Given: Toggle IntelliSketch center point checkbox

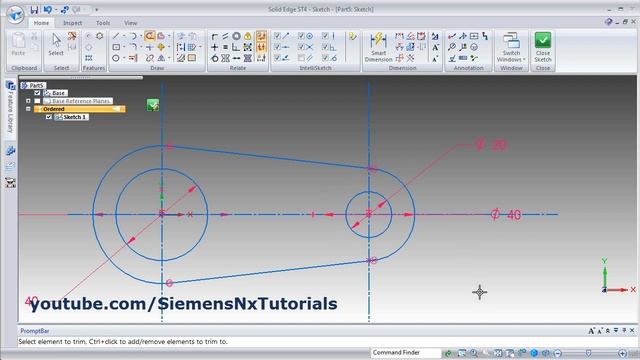Looking at the screenshot, I should 301,36.
